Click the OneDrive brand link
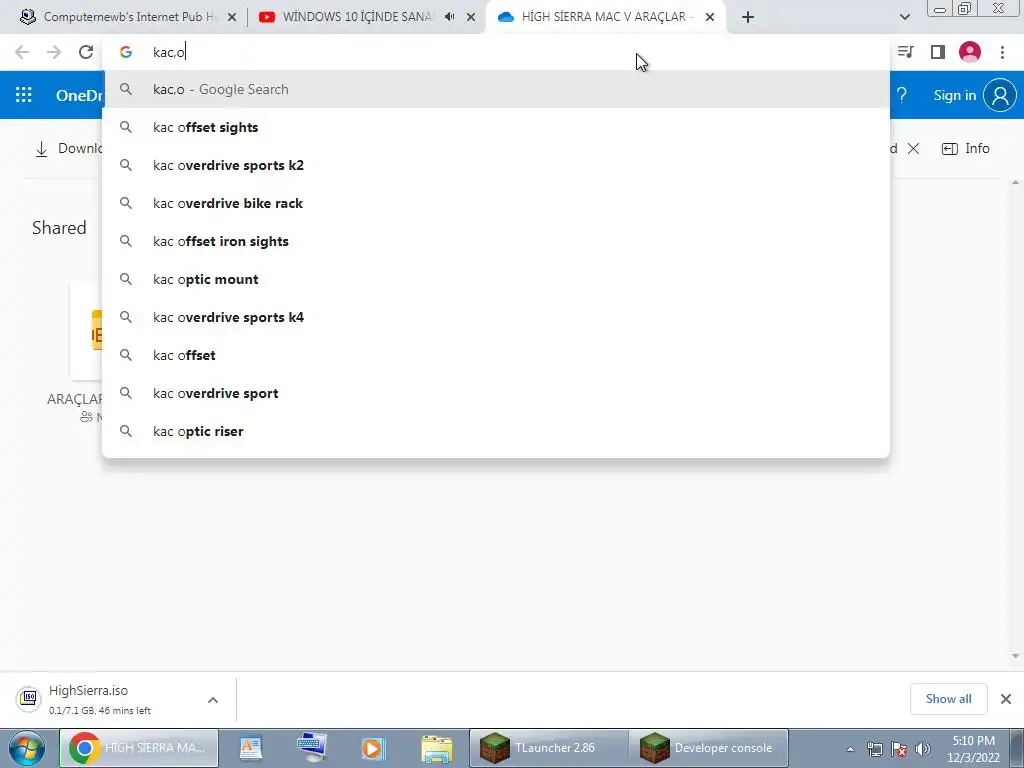This screenshot has height=768, width=1024. pos(79,95)
